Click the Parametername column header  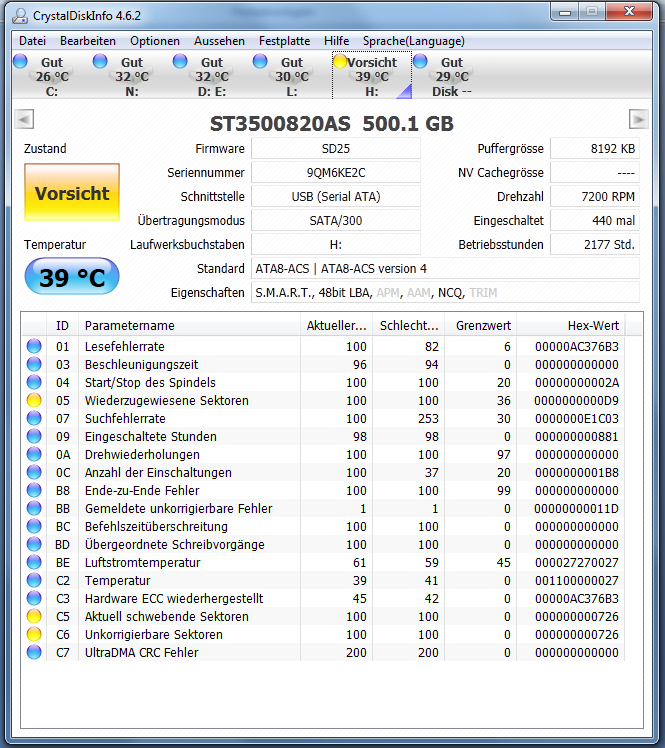[x=189, y=325]
